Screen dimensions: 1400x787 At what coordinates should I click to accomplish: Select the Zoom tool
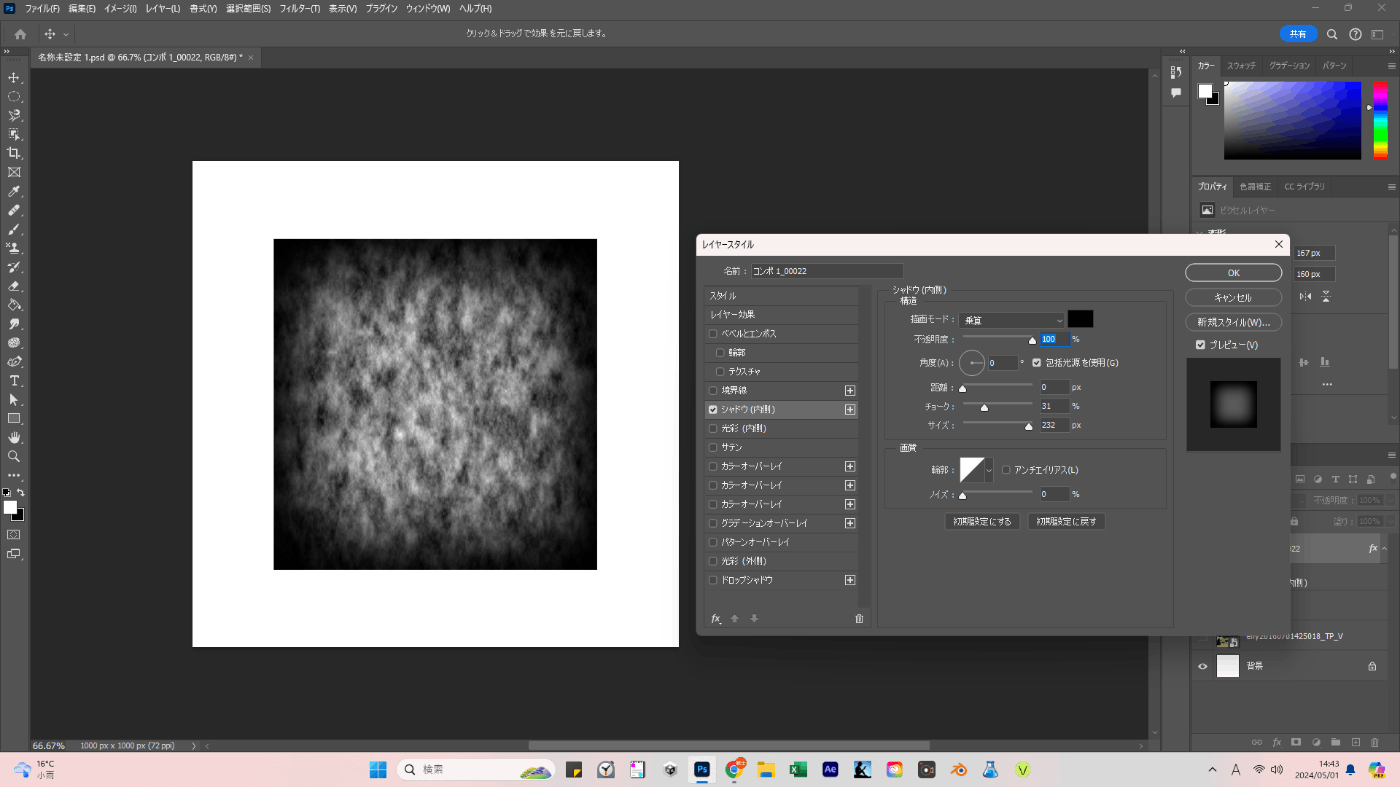coord(14,457)
